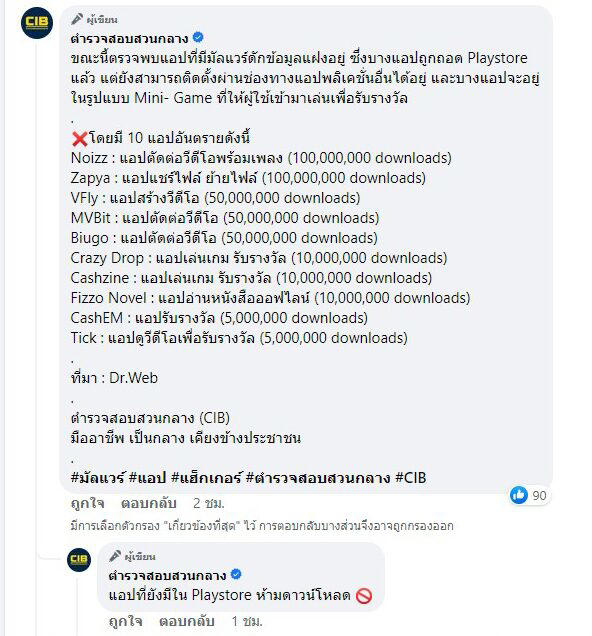
Task: Open the 2 ชม. timestamp of main comment
Action: click(x=208, y=503)
